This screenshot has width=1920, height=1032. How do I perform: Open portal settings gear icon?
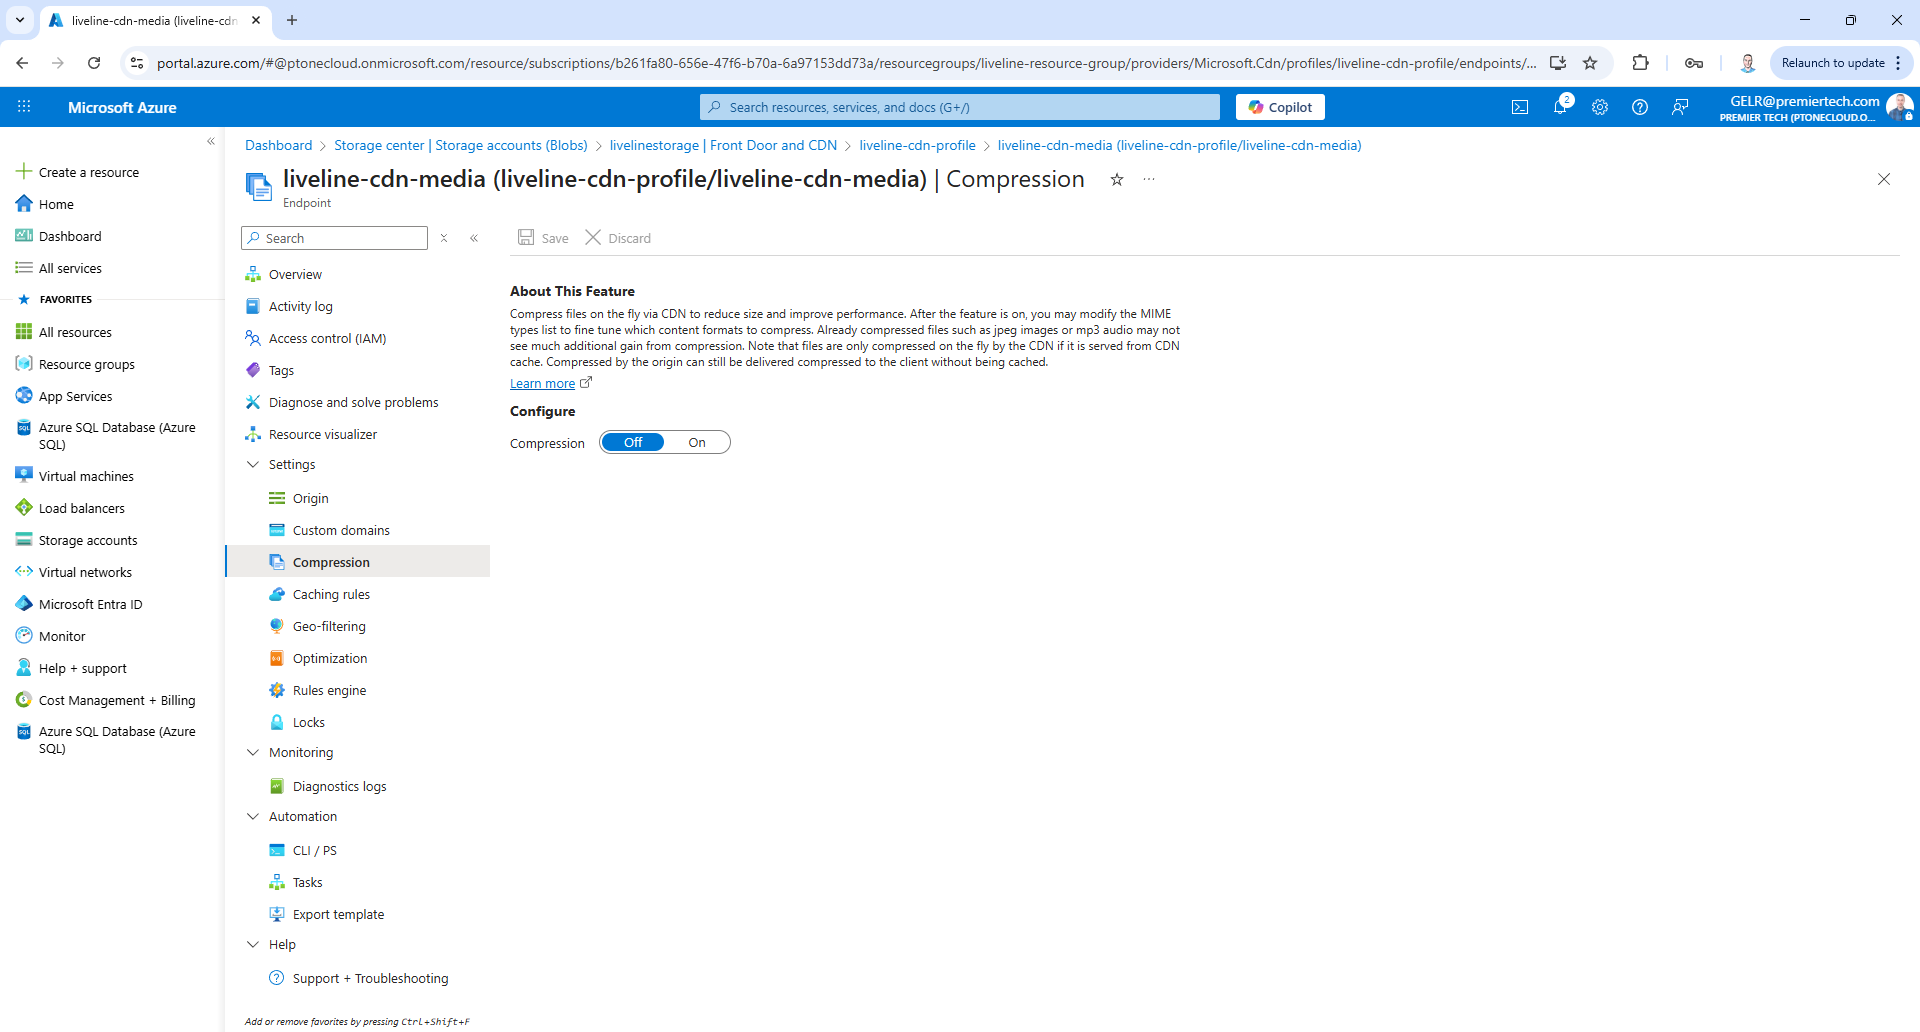(x=1600, y=107)
